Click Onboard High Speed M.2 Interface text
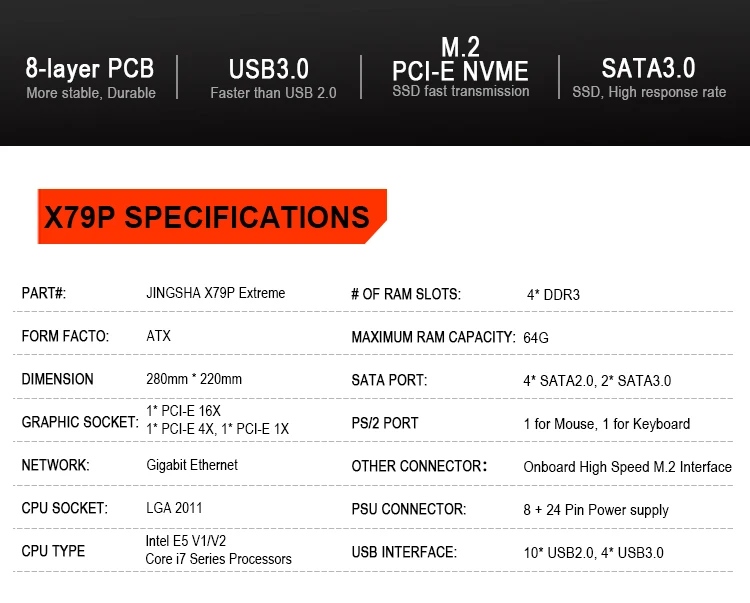 click(x=628, y=467)
